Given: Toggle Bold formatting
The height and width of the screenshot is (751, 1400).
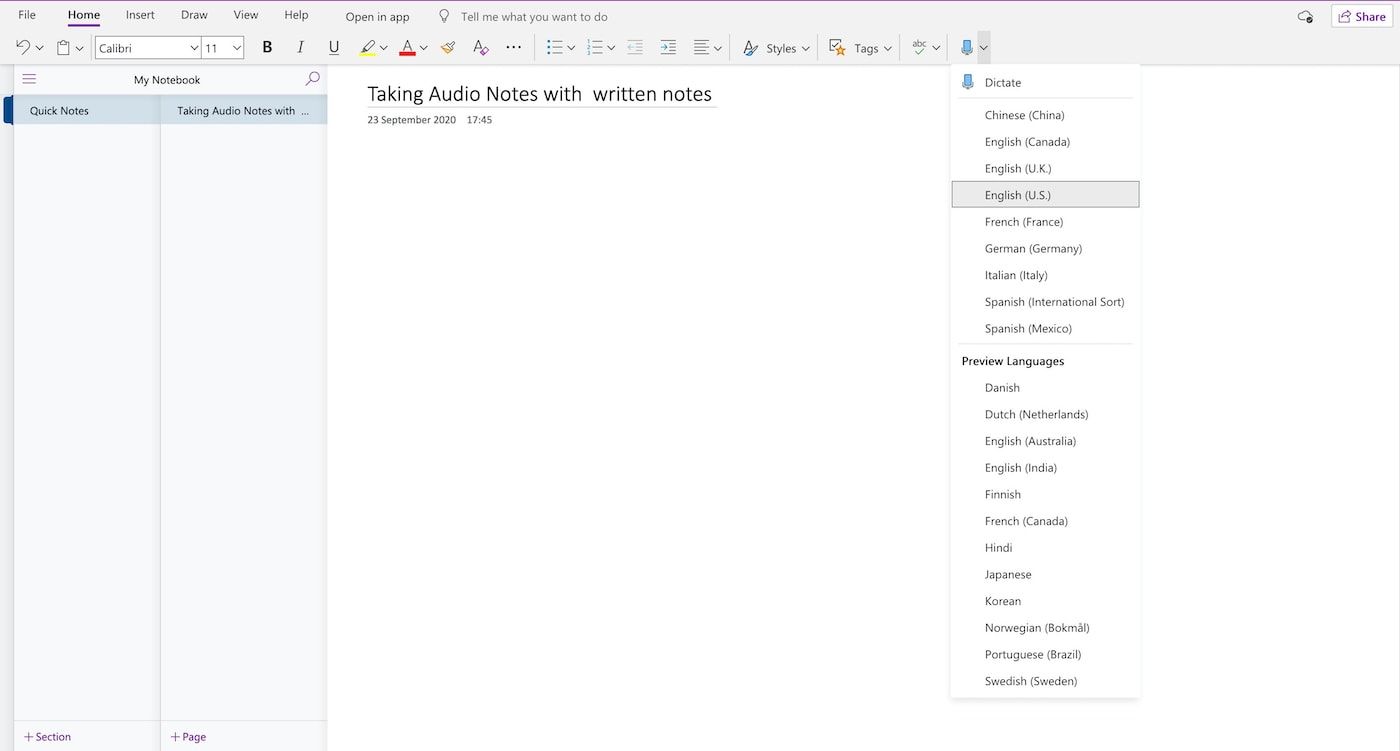Looking at the screenshot, I should click(x=267, y=47).
